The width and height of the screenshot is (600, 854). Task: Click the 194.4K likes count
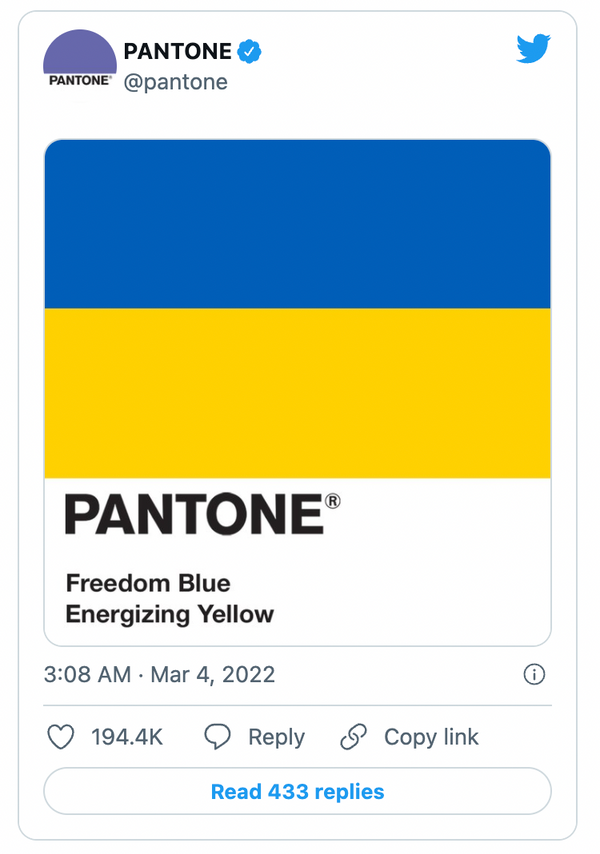[x=127, y=738]
